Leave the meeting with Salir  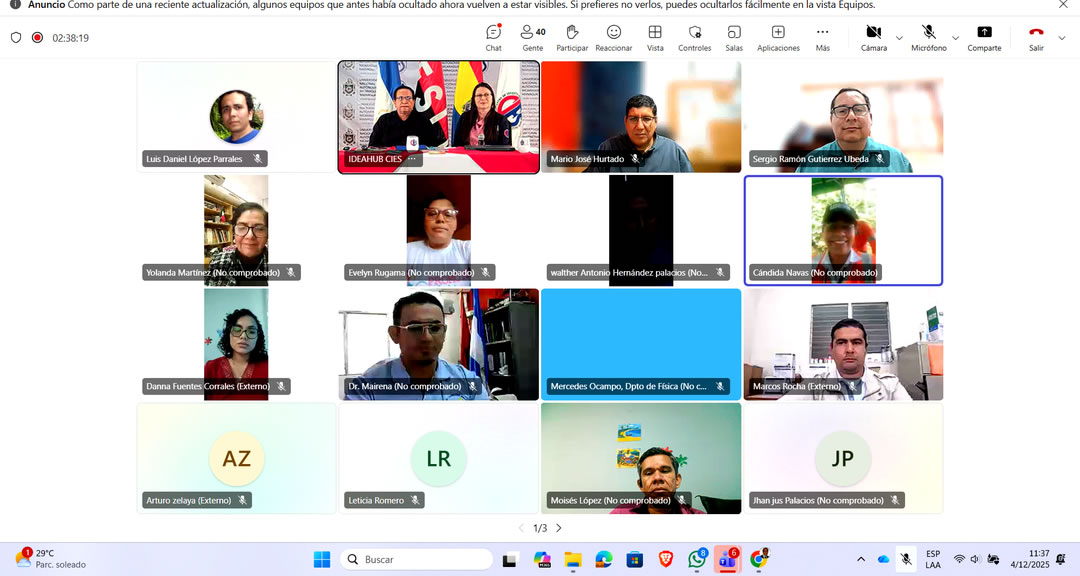point(1036,37)
